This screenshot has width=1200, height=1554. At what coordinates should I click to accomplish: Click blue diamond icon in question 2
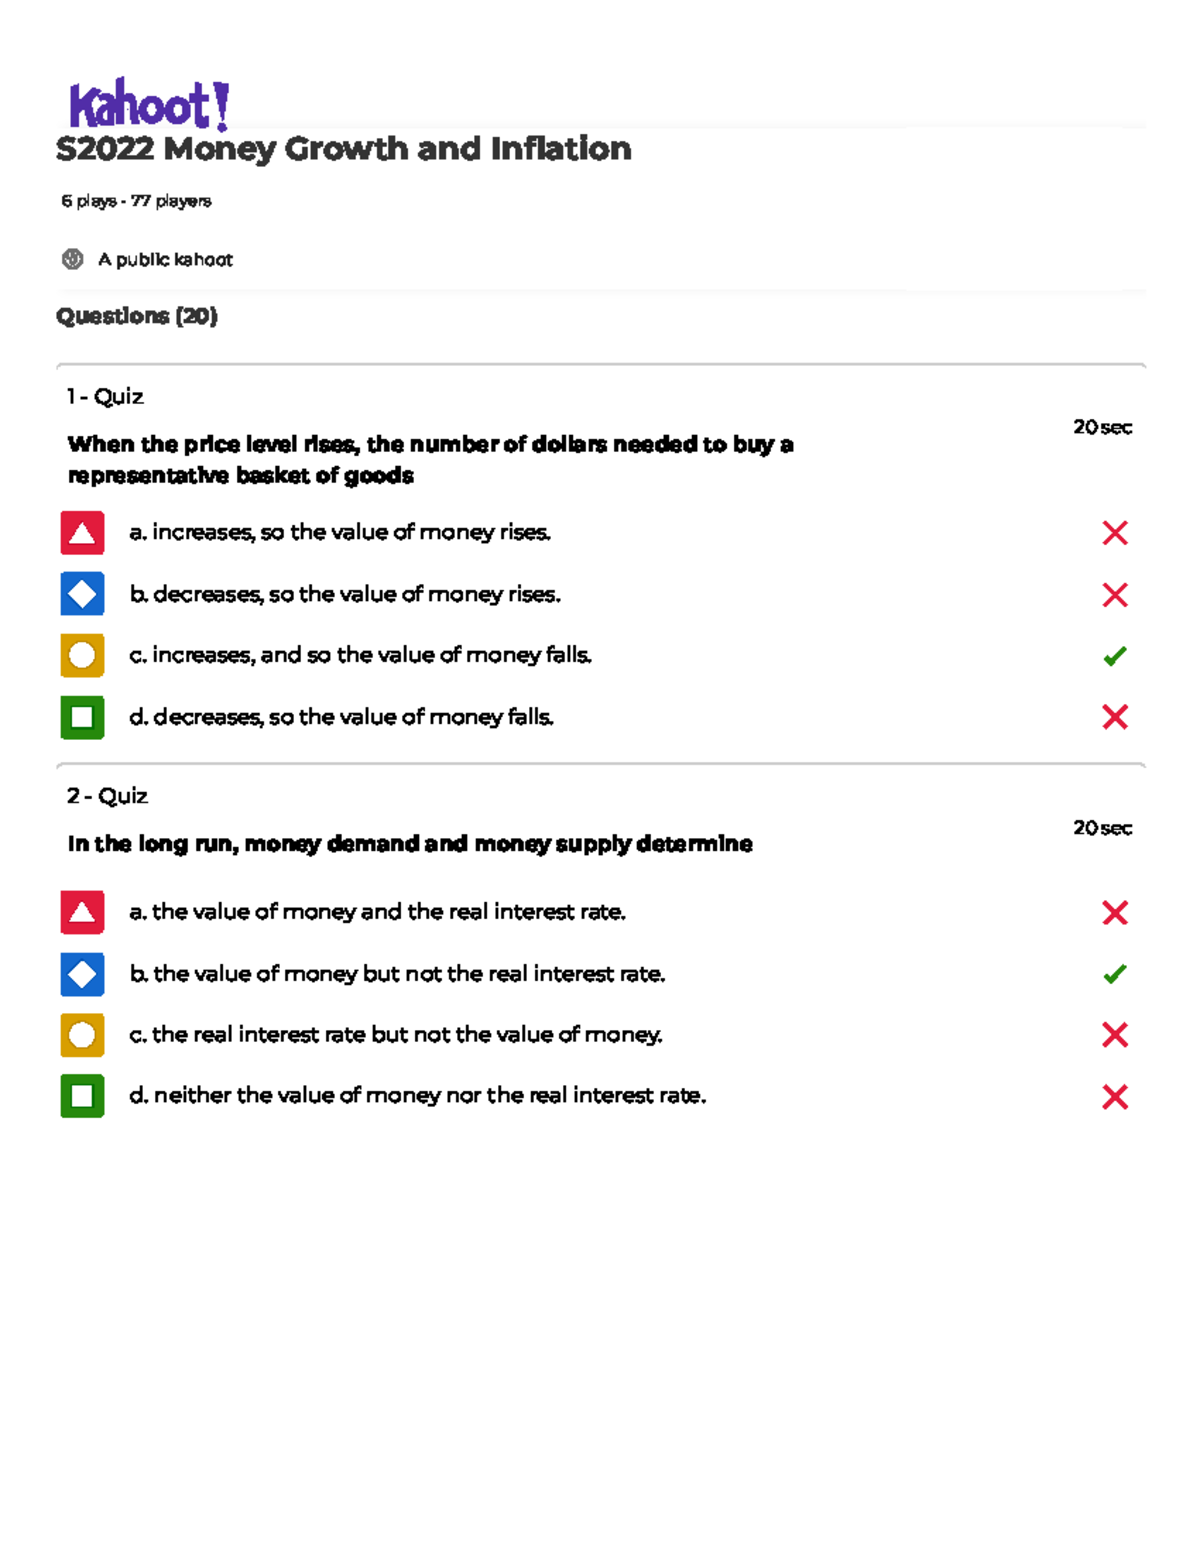82,974
